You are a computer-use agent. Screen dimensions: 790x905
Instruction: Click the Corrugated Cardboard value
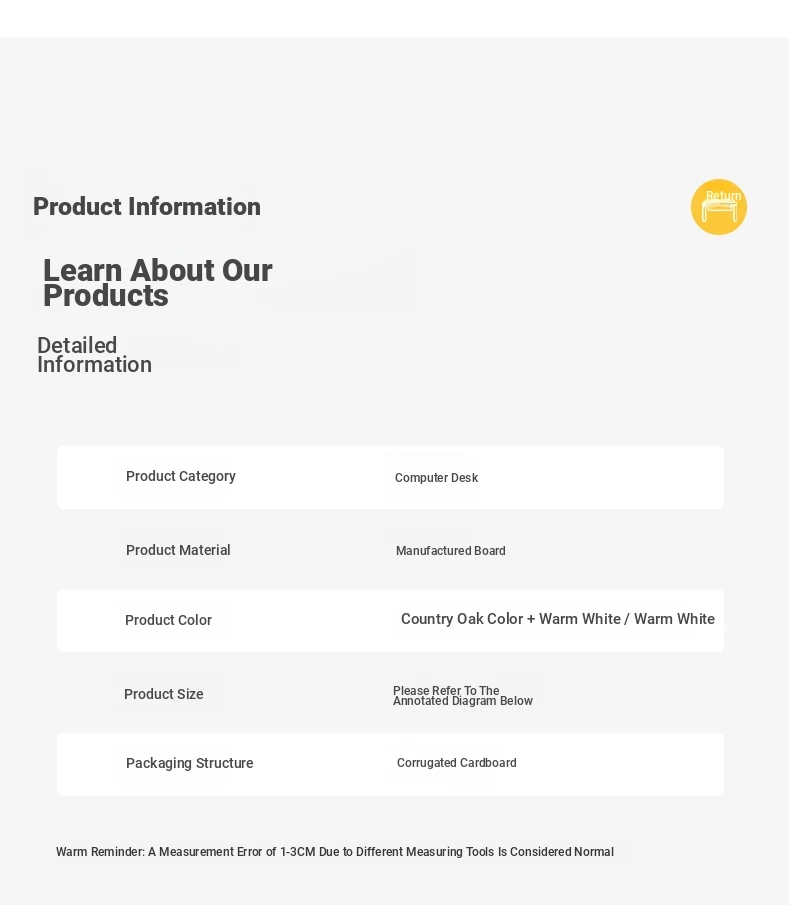click(456, 762)
